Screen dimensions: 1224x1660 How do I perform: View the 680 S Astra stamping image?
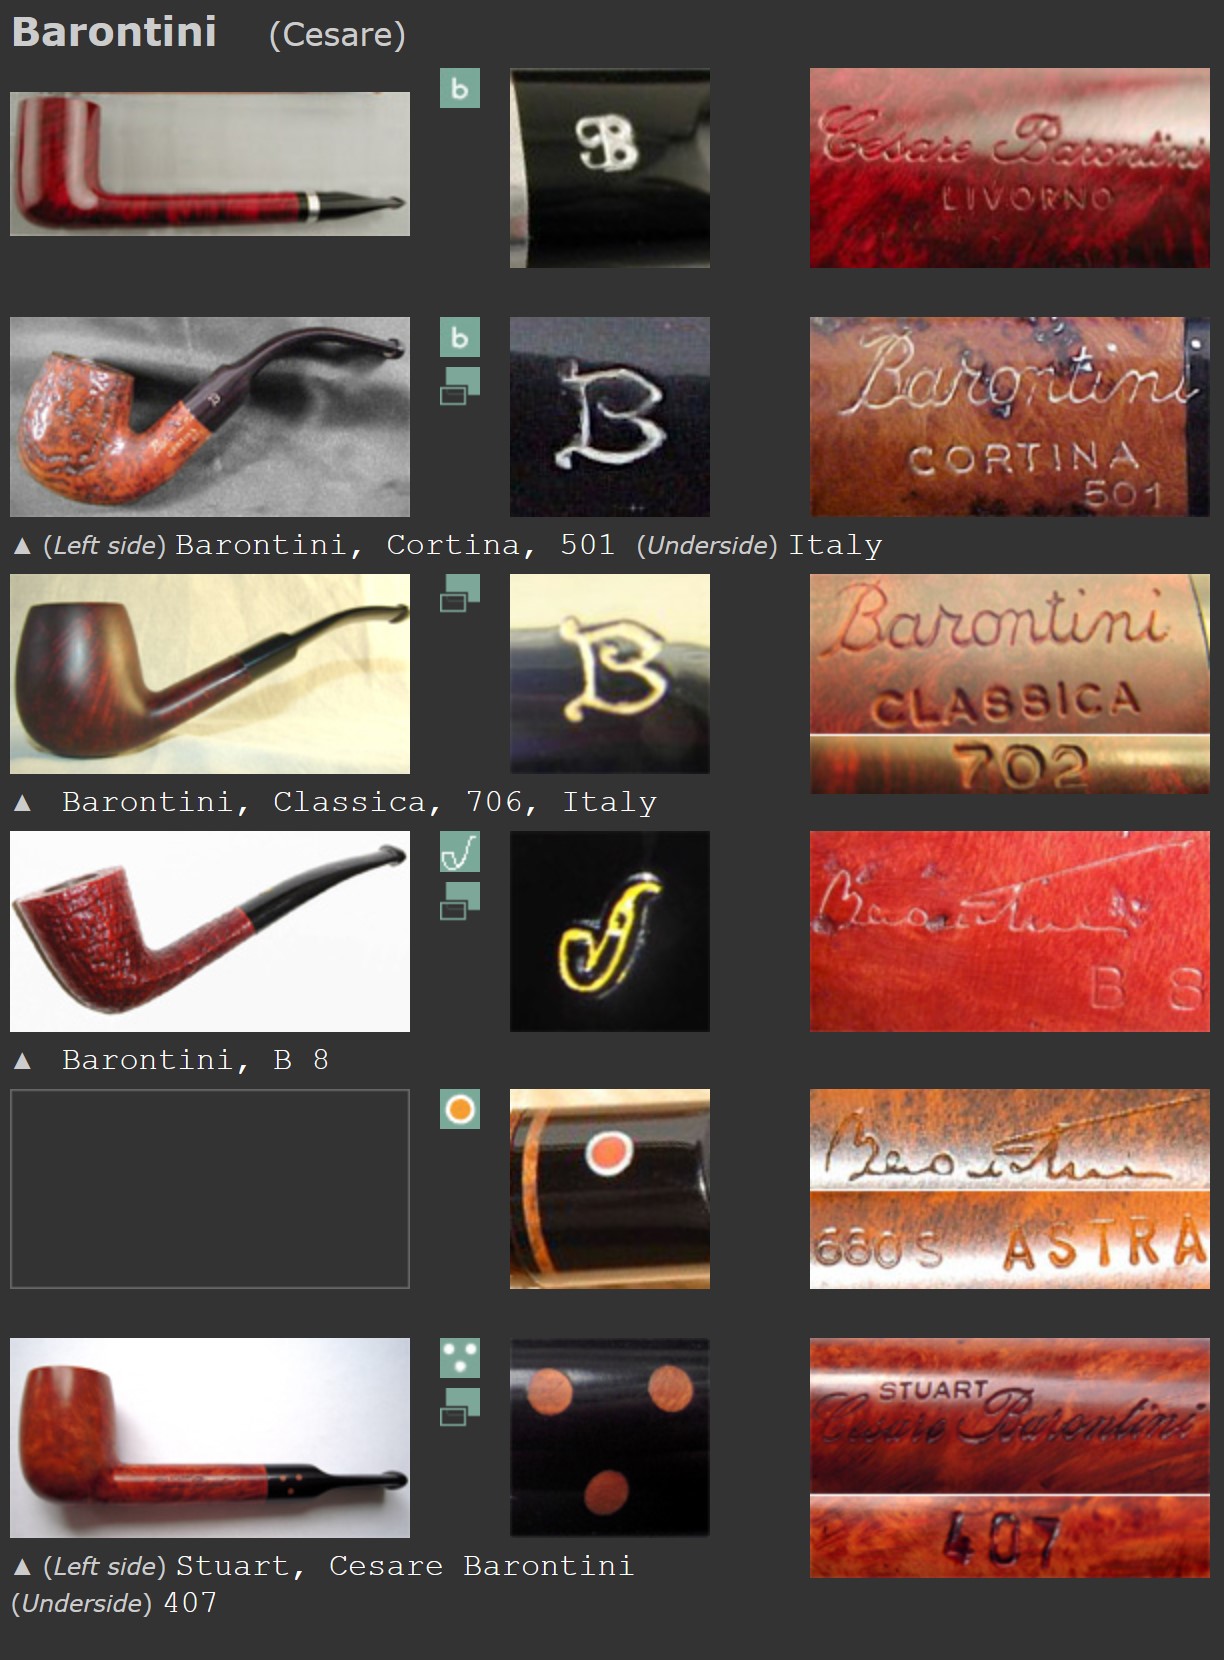tap(1010, 1189)
